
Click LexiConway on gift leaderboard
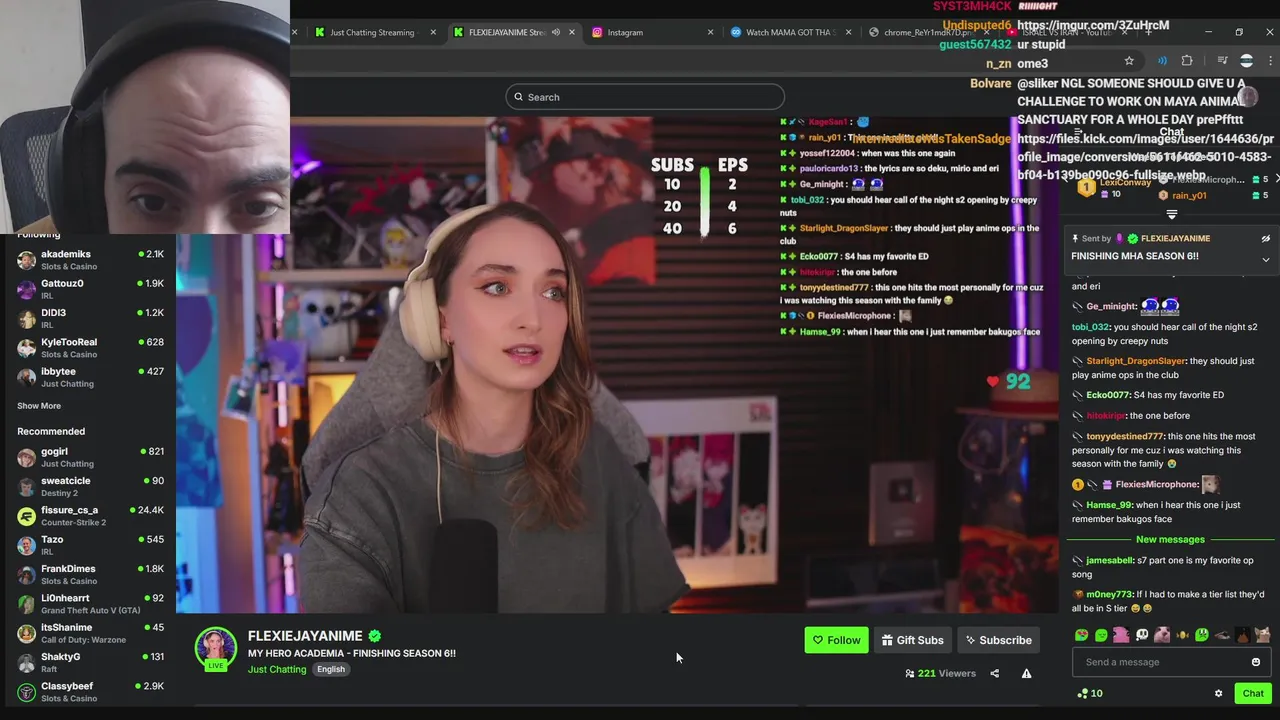pos(1125,183)
